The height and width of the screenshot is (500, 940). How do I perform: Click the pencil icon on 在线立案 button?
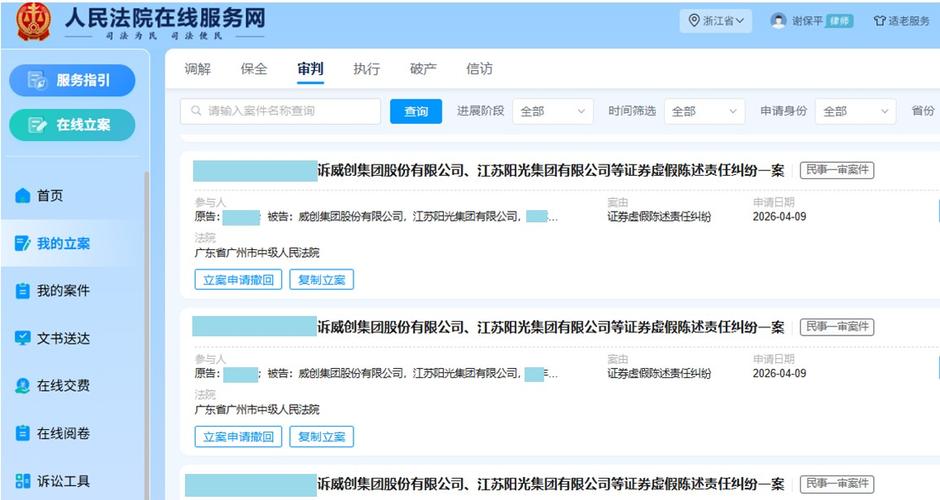click(38, 125)
